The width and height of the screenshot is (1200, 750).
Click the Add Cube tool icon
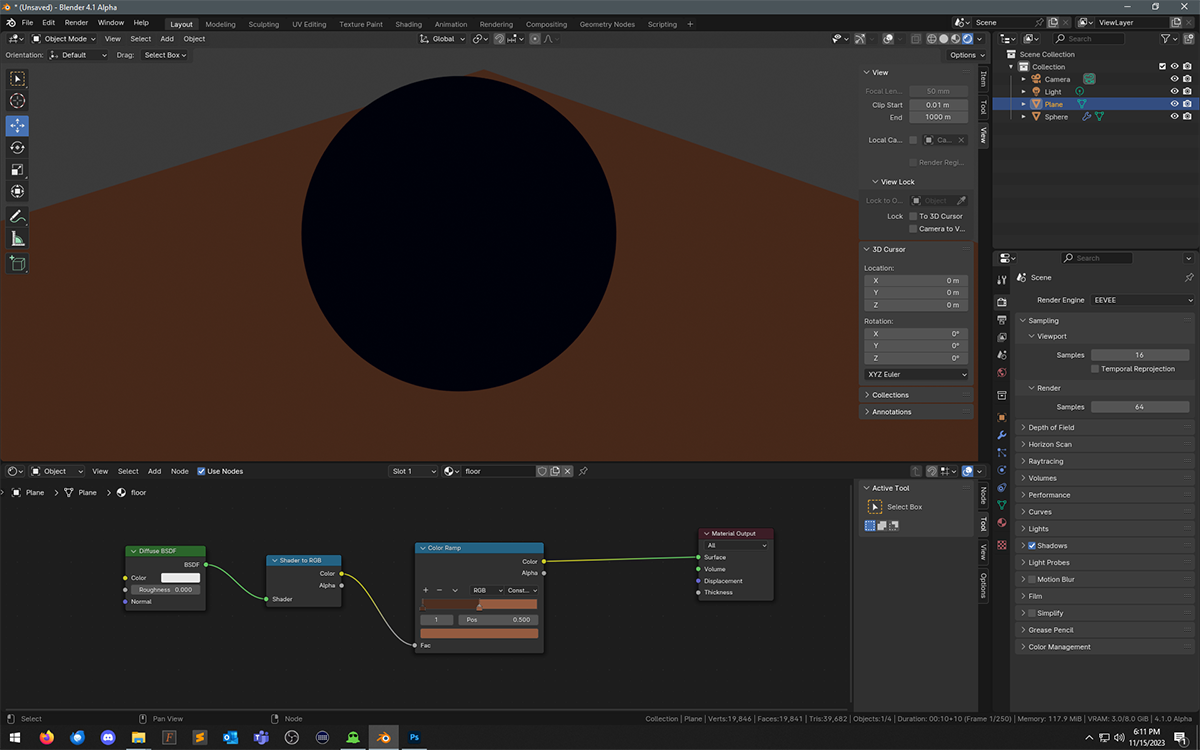click(17, 264)
